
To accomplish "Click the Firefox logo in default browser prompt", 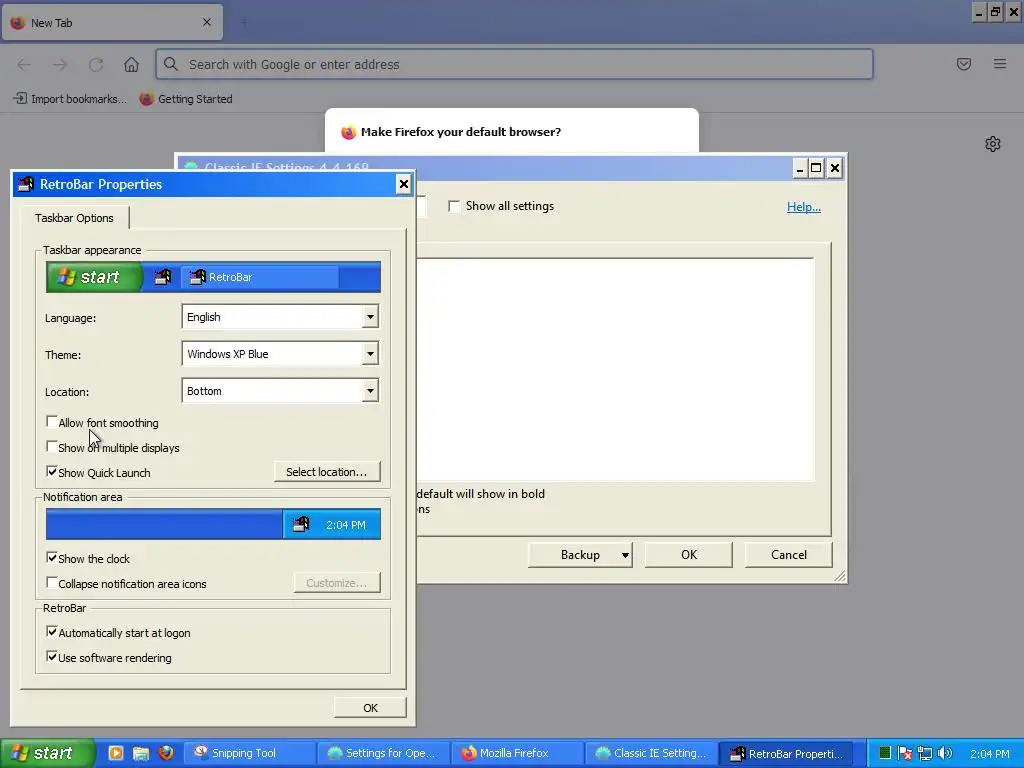I will tap(349, 133).
